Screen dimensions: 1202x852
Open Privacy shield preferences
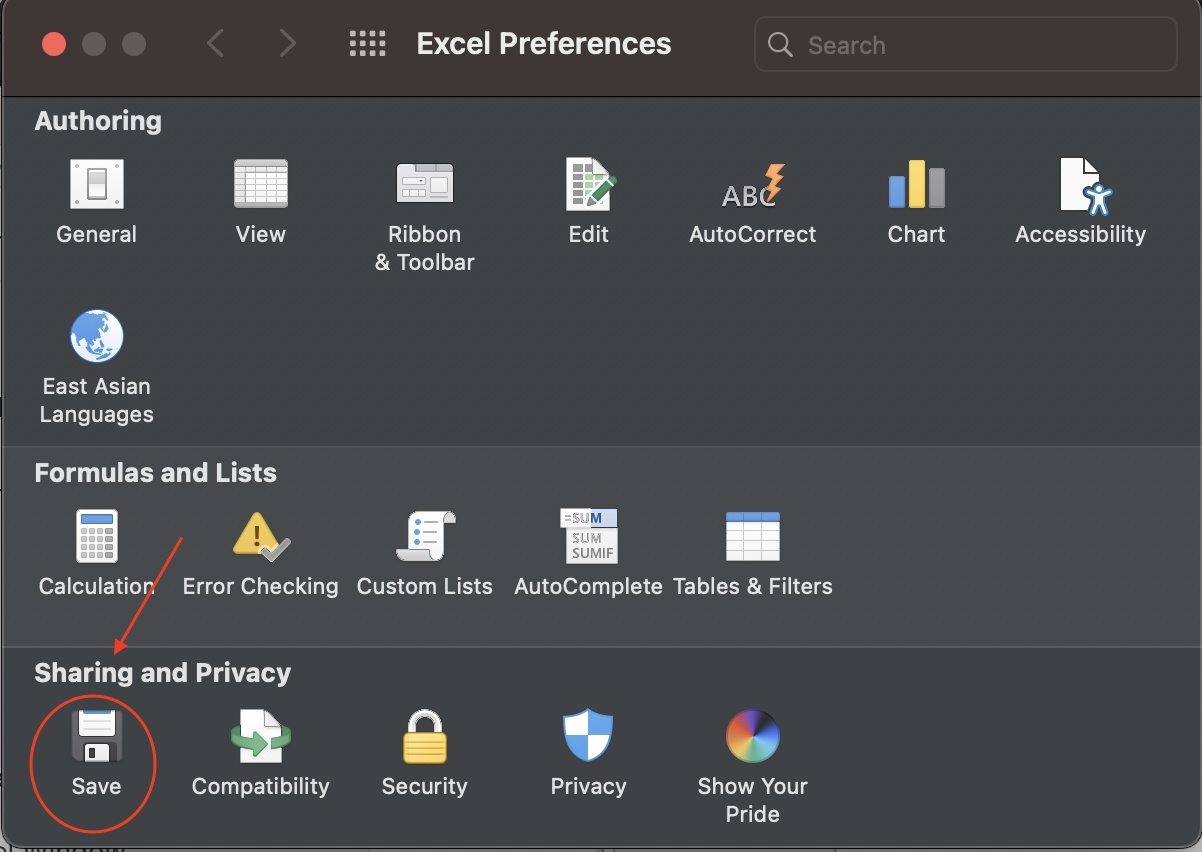589,738
